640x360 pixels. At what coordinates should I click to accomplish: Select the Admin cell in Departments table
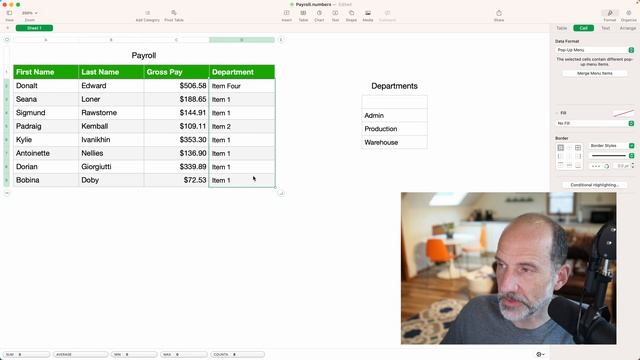tap(394, 116)
